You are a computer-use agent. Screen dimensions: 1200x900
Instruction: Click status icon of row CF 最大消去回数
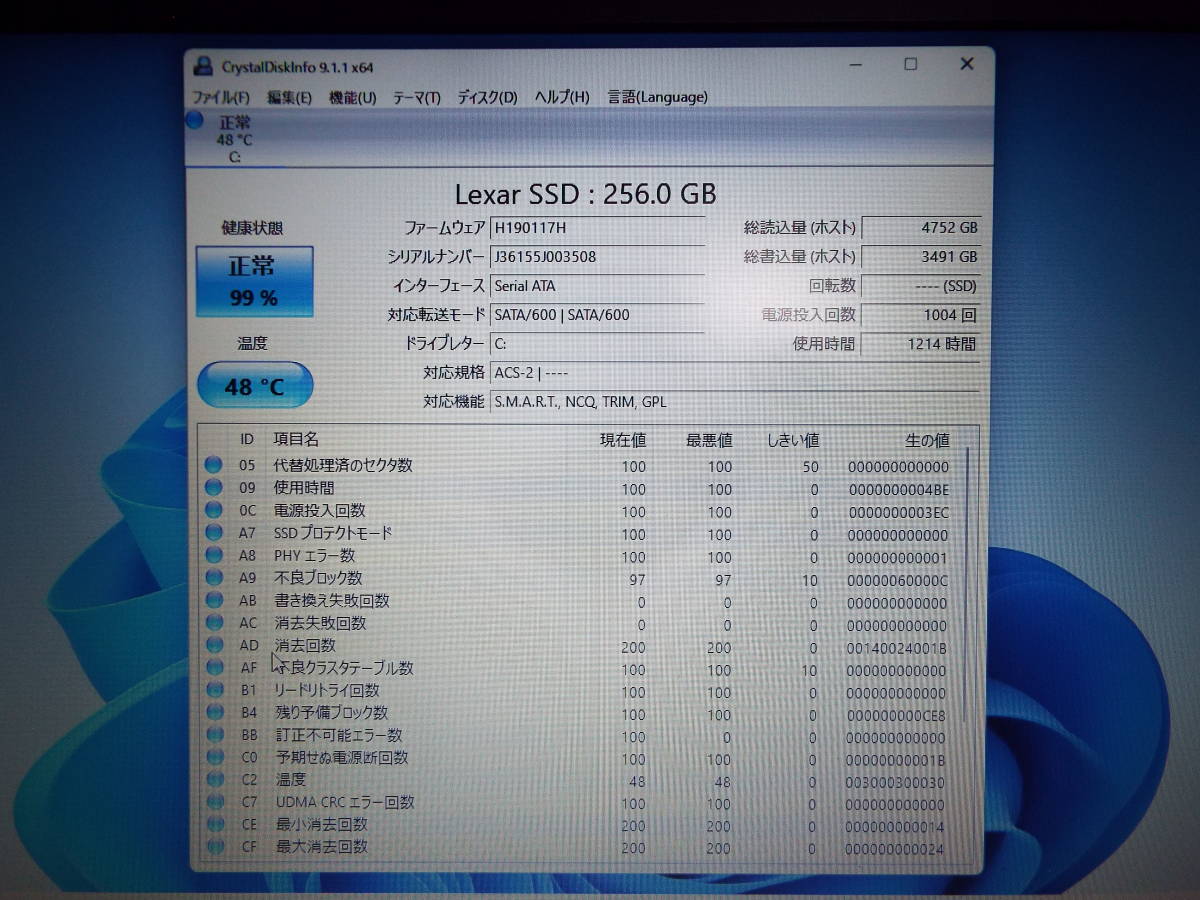[x=214, y=847]
